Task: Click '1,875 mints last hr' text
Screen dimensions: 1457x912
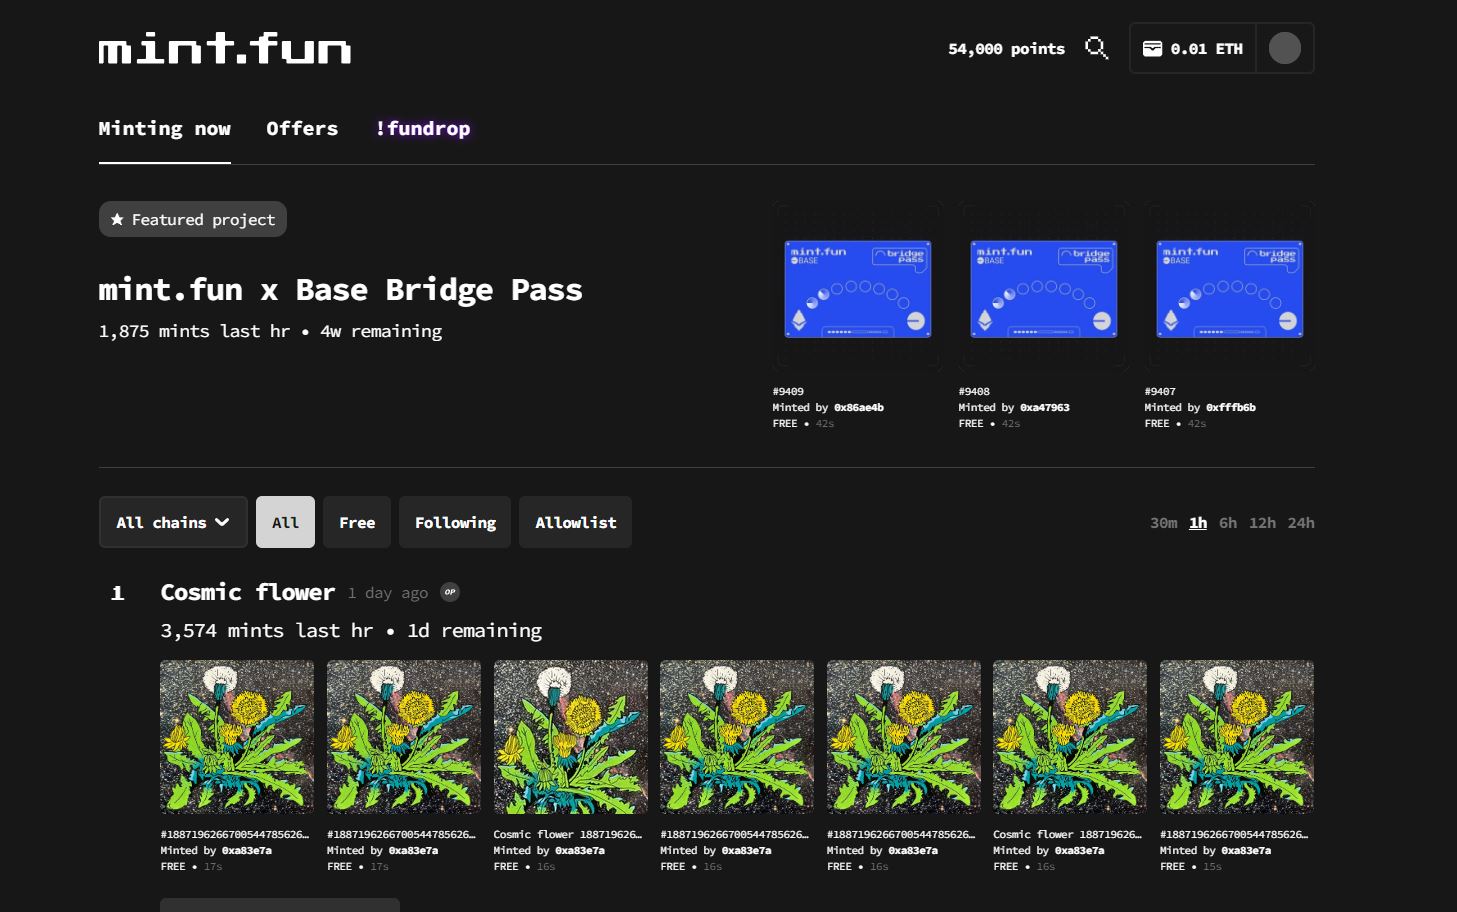Action: (194, 331)
